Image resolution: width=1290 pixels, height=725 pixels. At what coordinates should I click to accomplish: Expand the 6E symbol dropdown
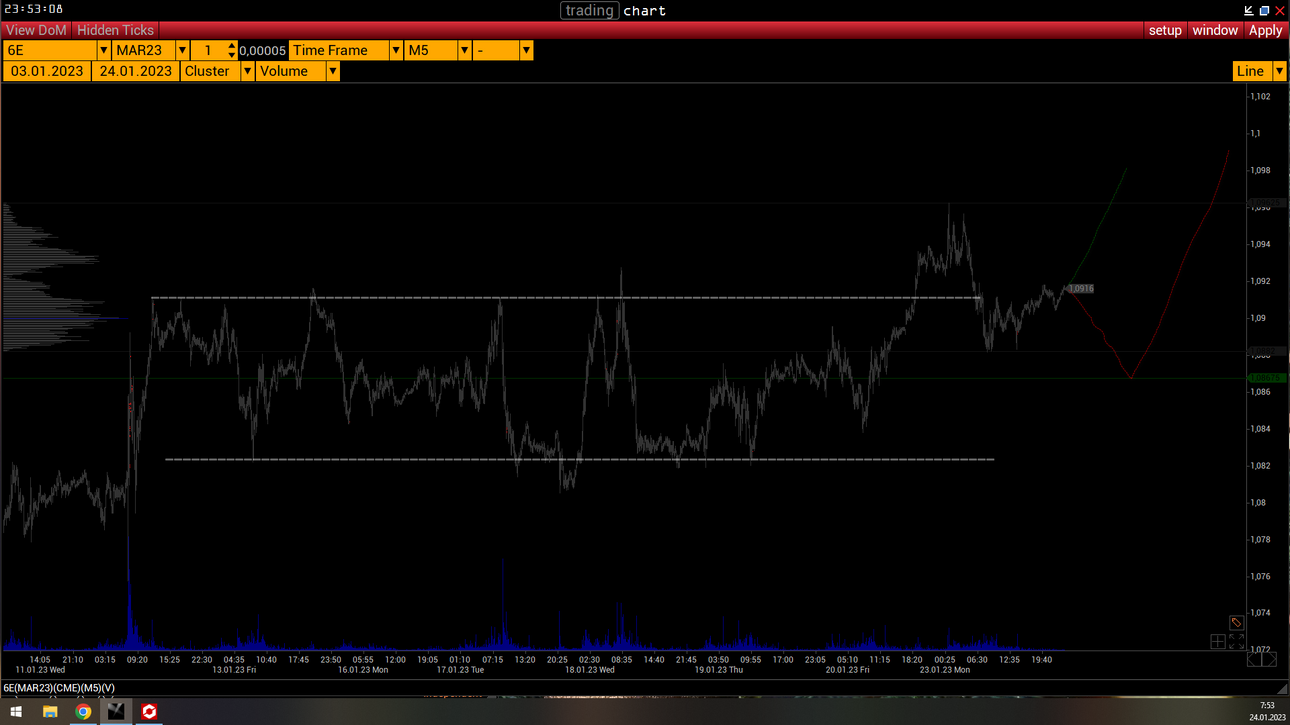103,50
